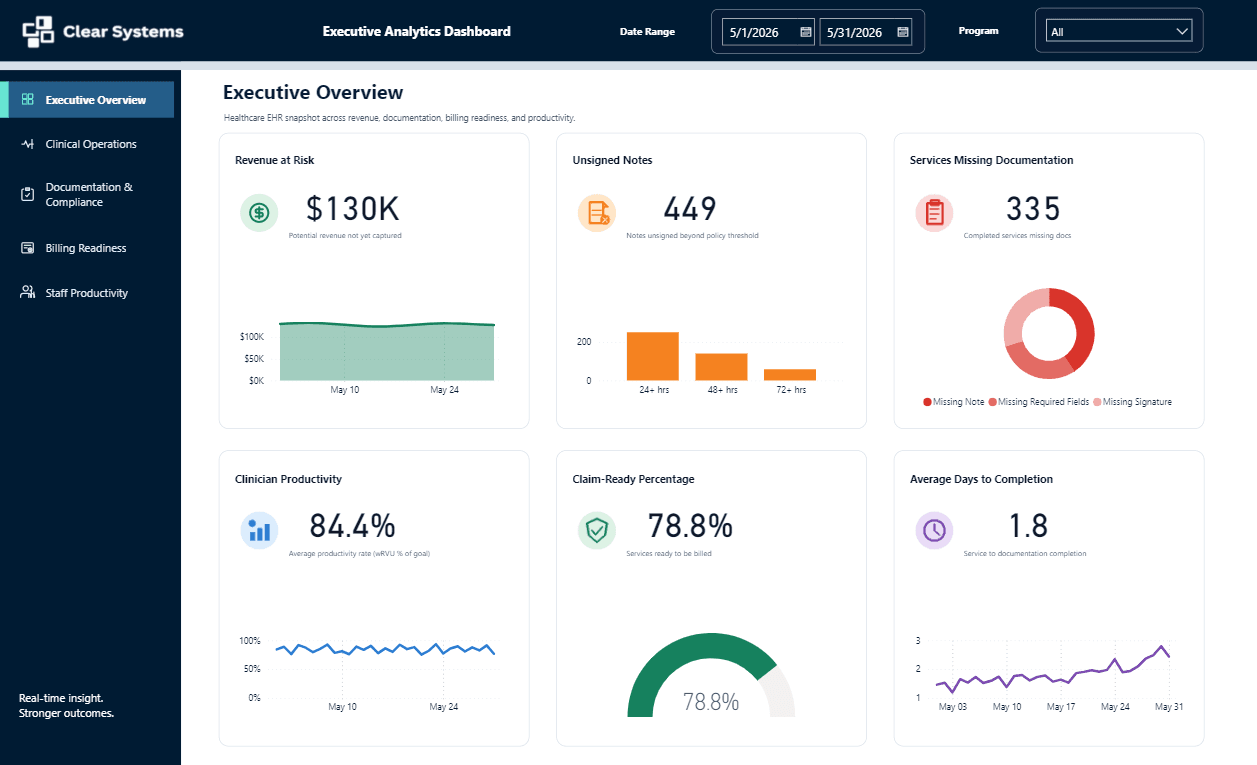Image resolution: width=1257 pixels, height=765 pixels.
Task: Click the Date Range label
Action: click(647, 32)
